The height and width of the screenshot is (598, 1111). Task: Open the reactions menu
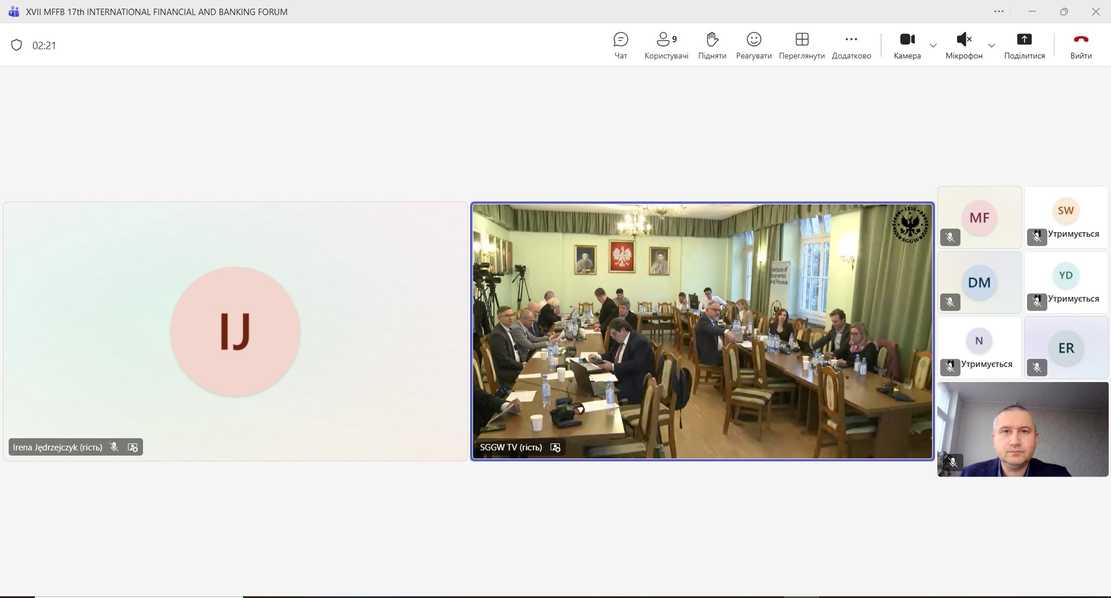(754, 45)
